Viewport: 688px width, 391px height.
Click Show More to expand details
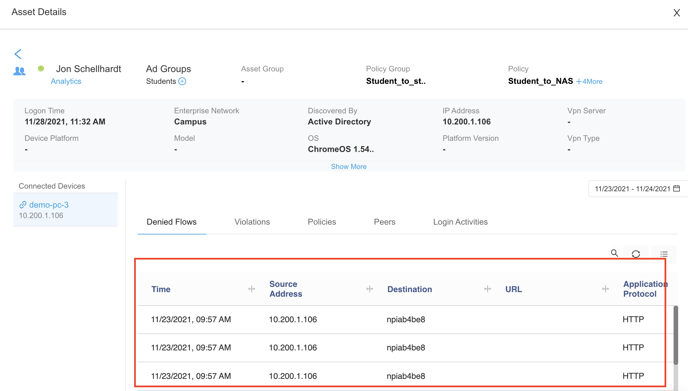point(349,167)
